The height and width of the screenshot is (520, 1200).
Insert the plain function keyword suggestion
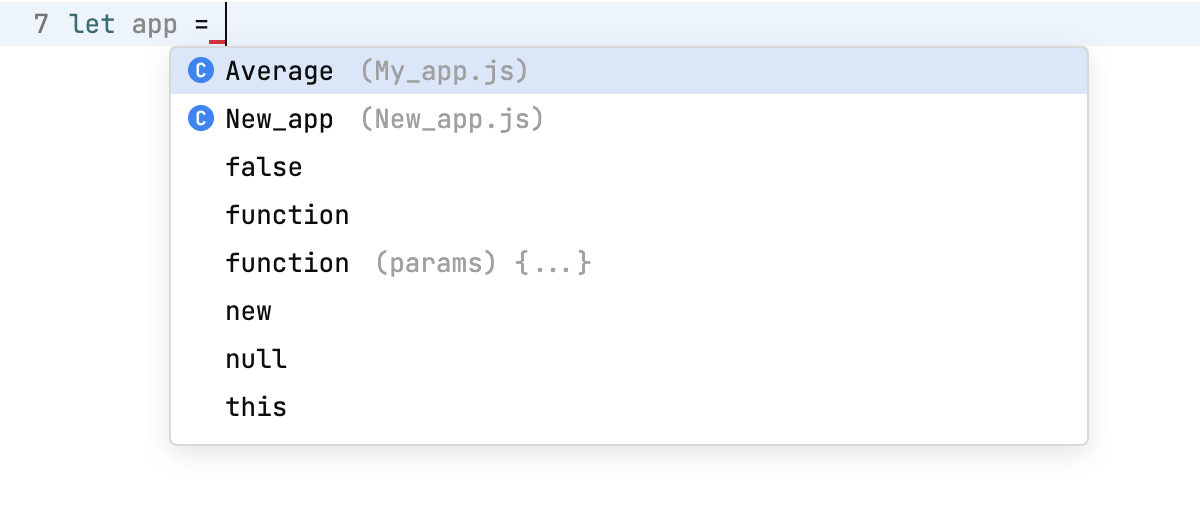pos(287,215)
